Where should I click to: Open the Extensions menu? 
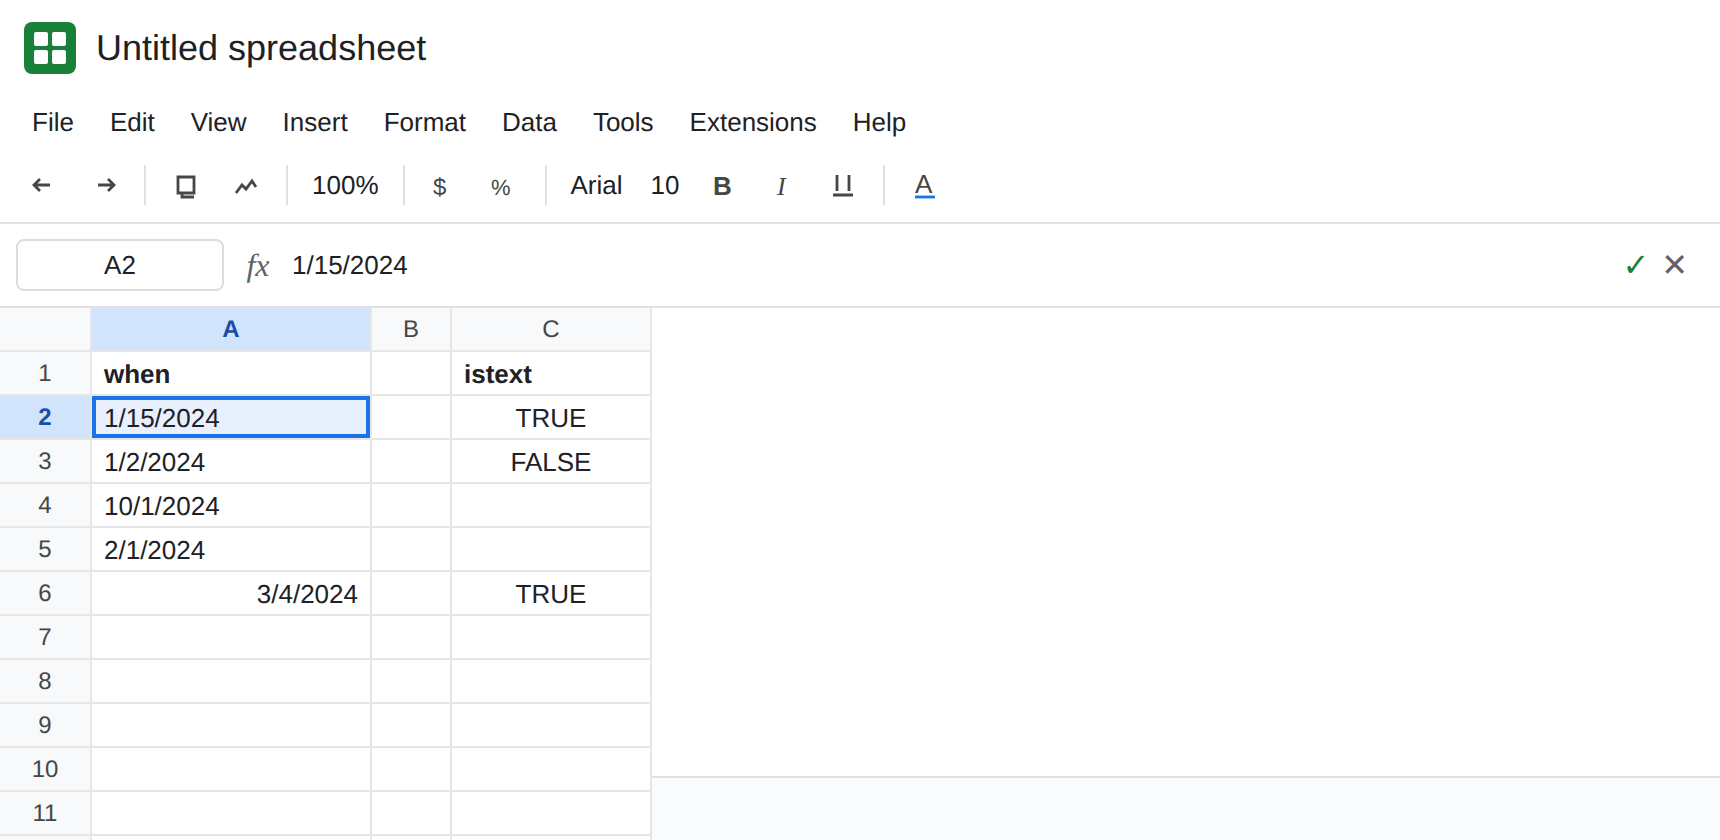(753, 122)
